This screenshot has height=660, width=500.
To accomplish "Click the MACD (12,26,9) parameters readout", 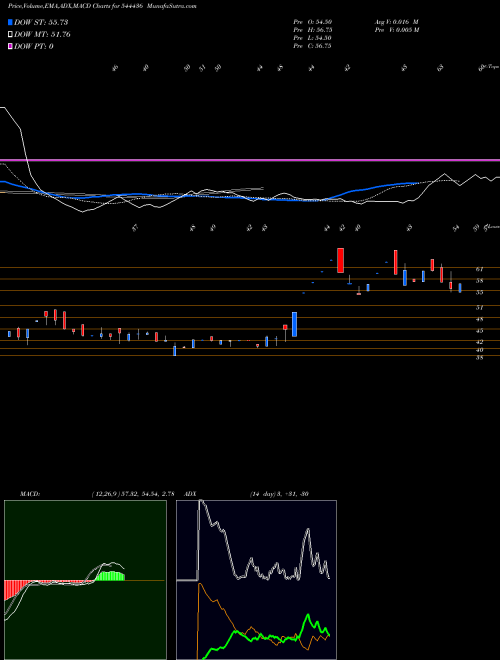I will click(133, 494).
